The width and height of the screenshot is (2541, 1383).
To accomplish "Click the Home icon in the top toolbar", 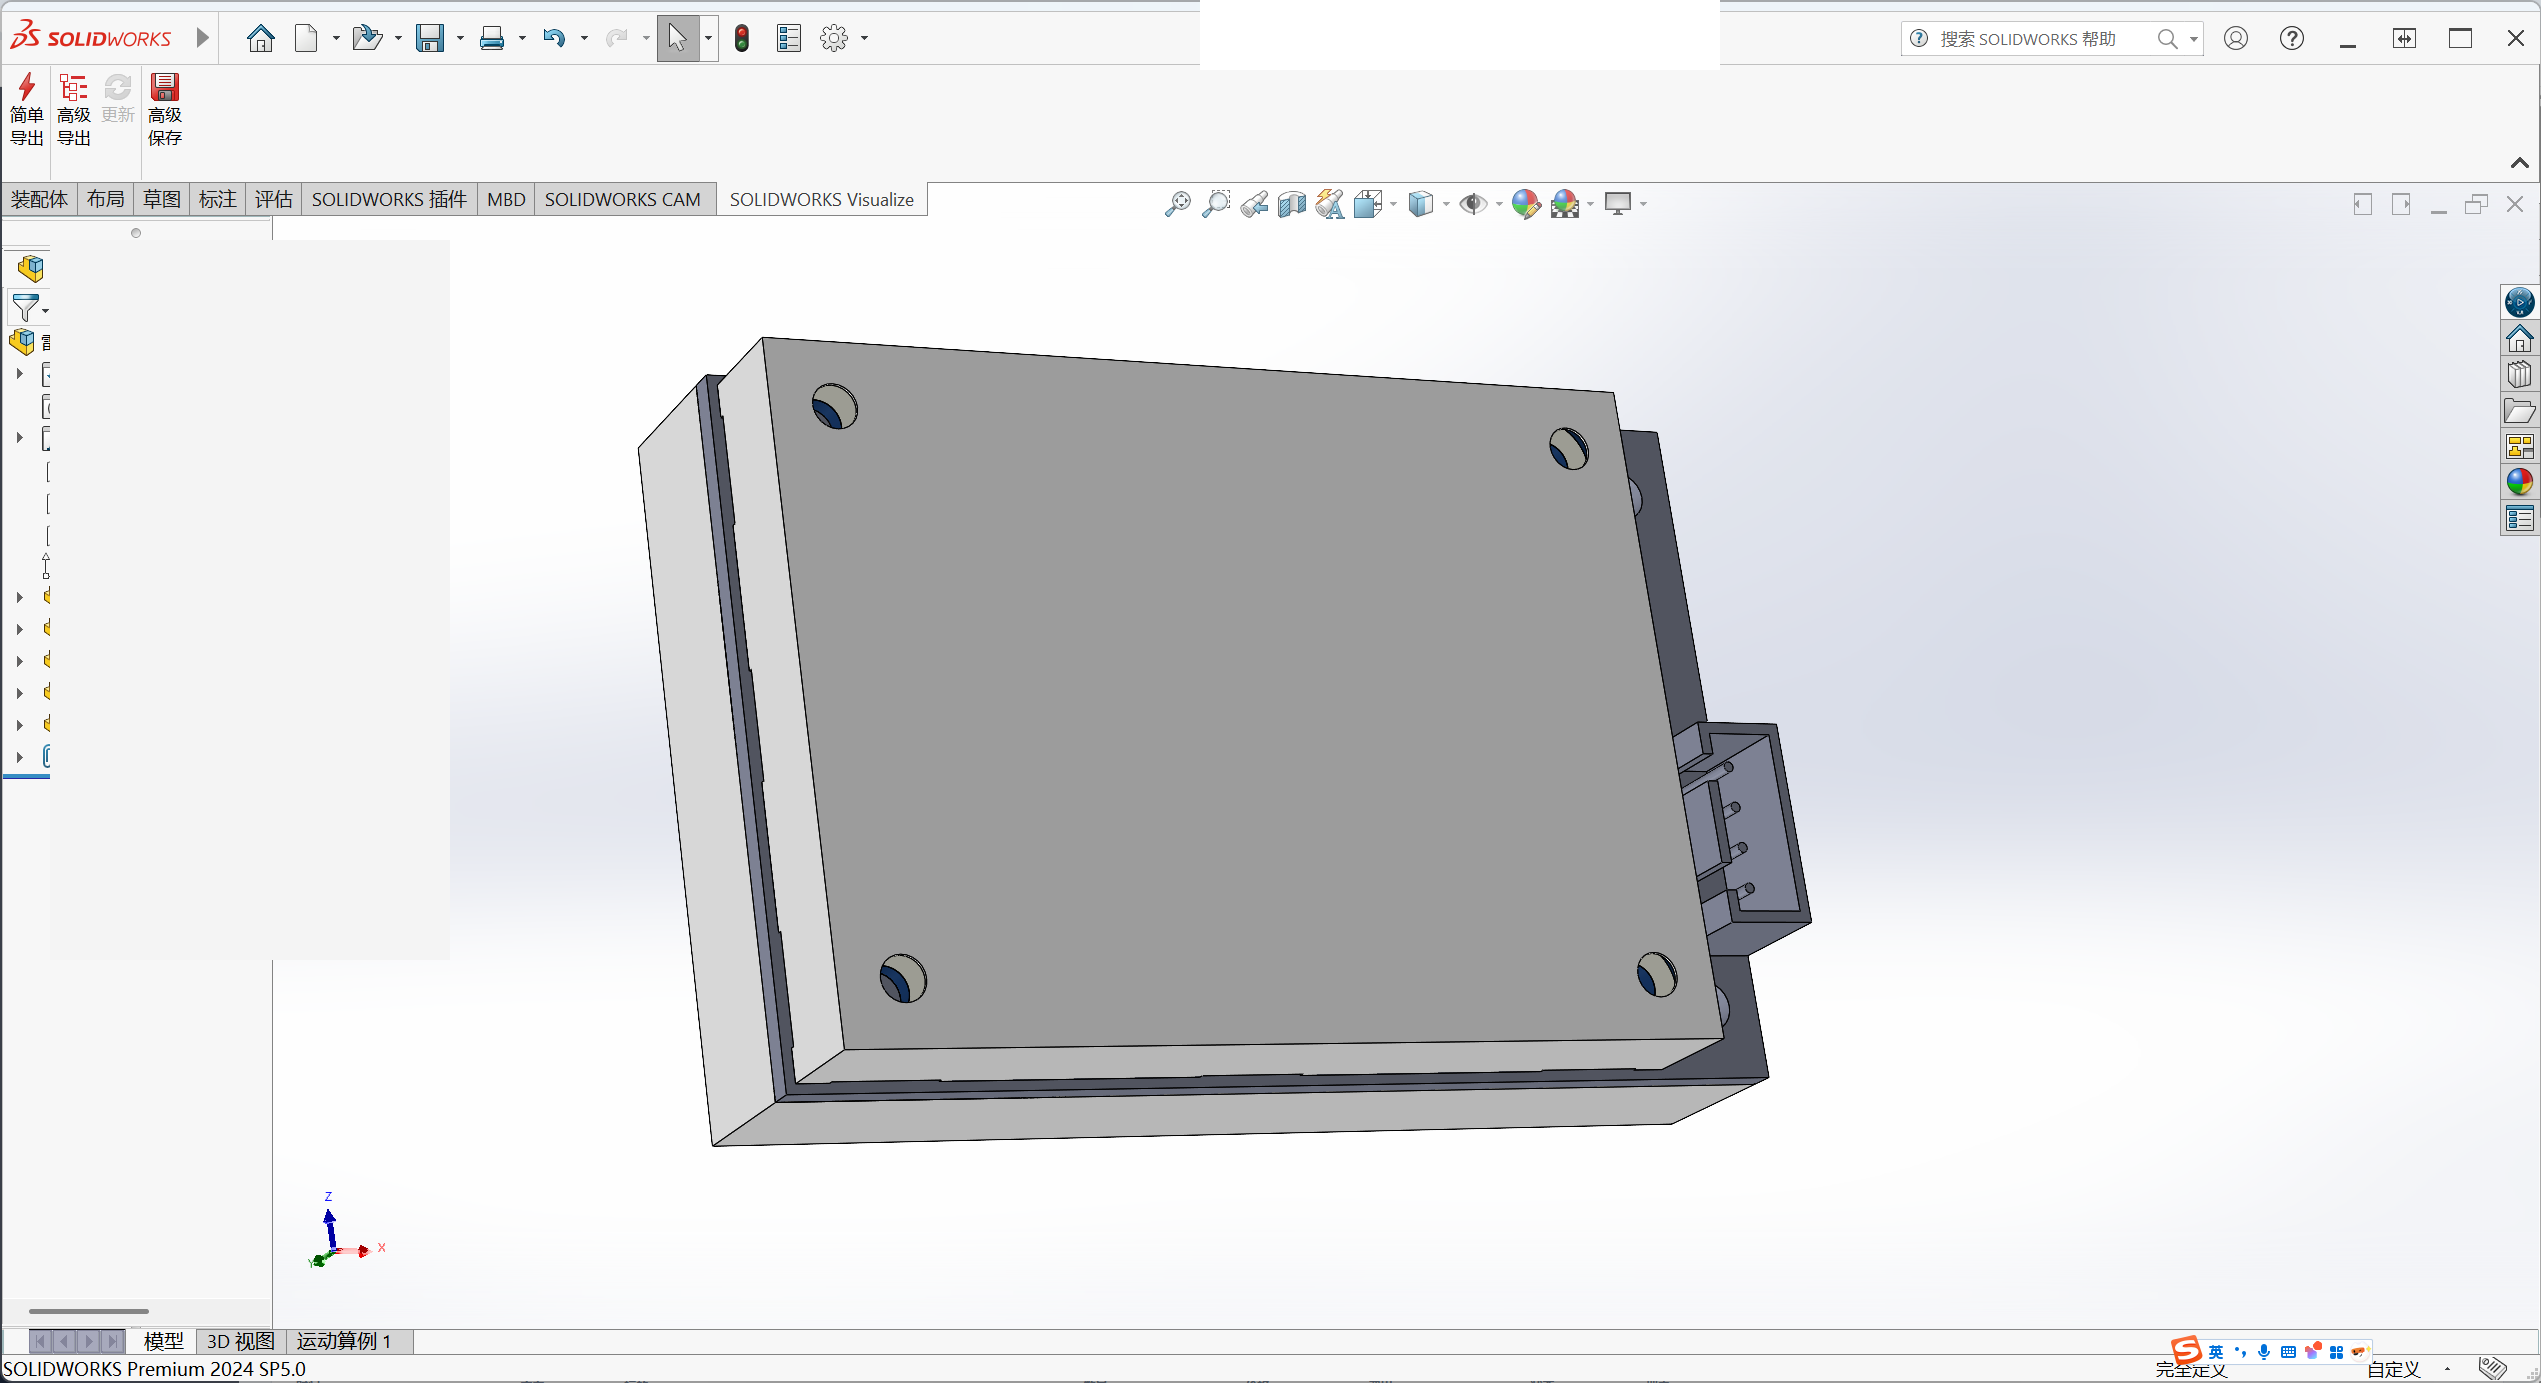I will (261, 38).
